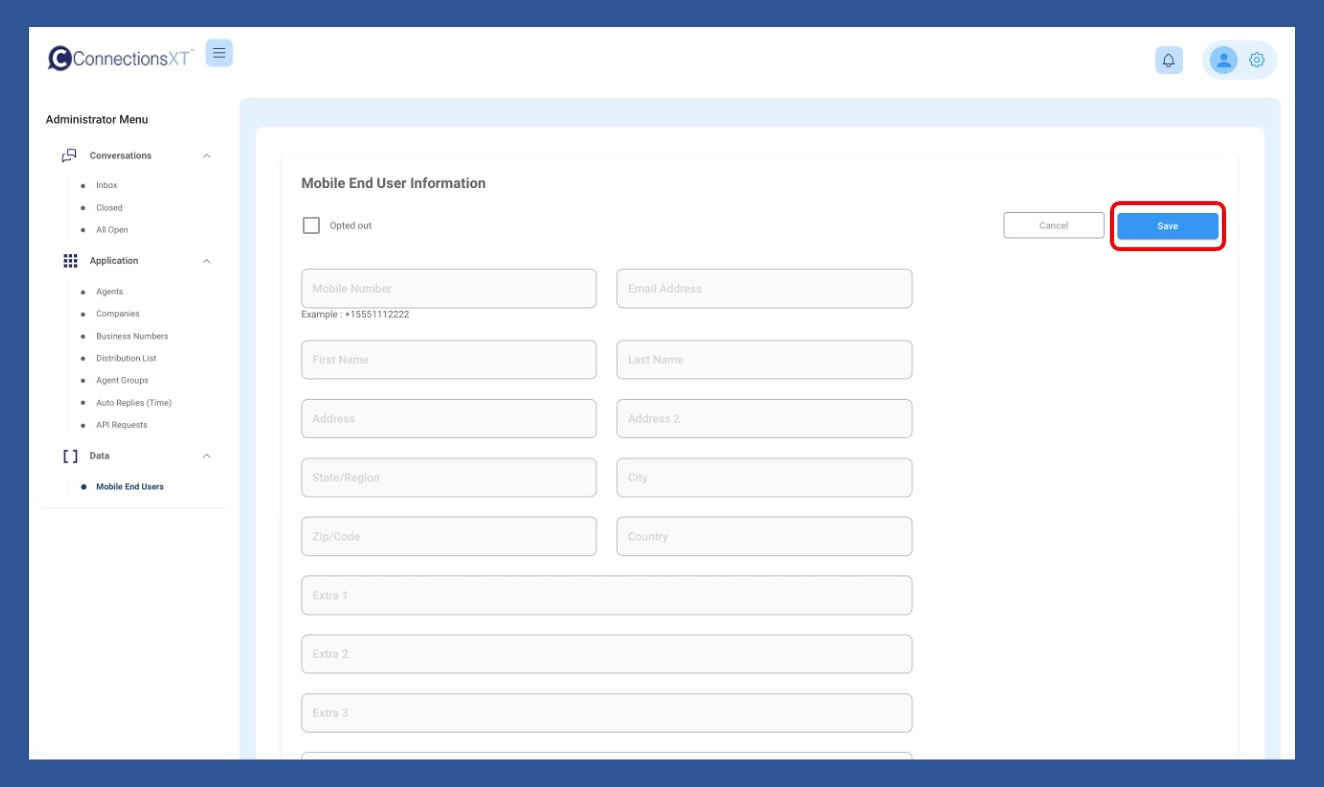Click the user profile avatar icon
1324x787 pixels.
click(x=1223, y=60)
